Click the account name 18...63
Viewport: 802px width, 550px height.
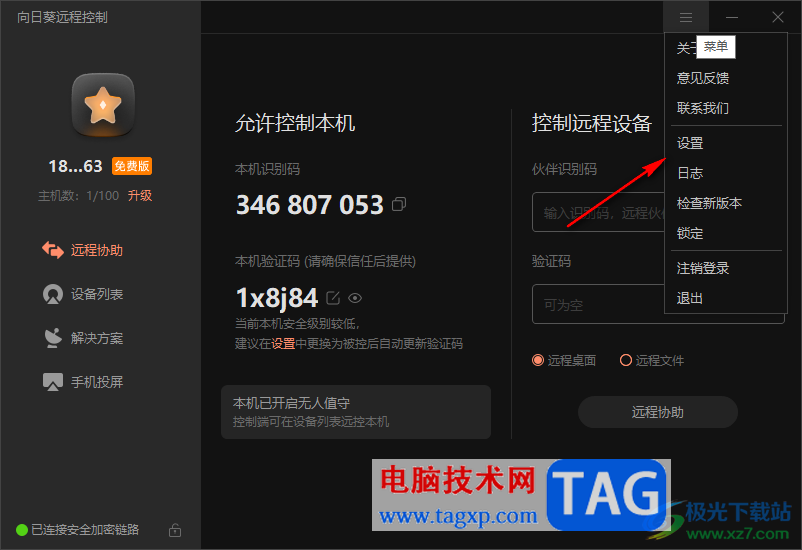click(75, 166)
